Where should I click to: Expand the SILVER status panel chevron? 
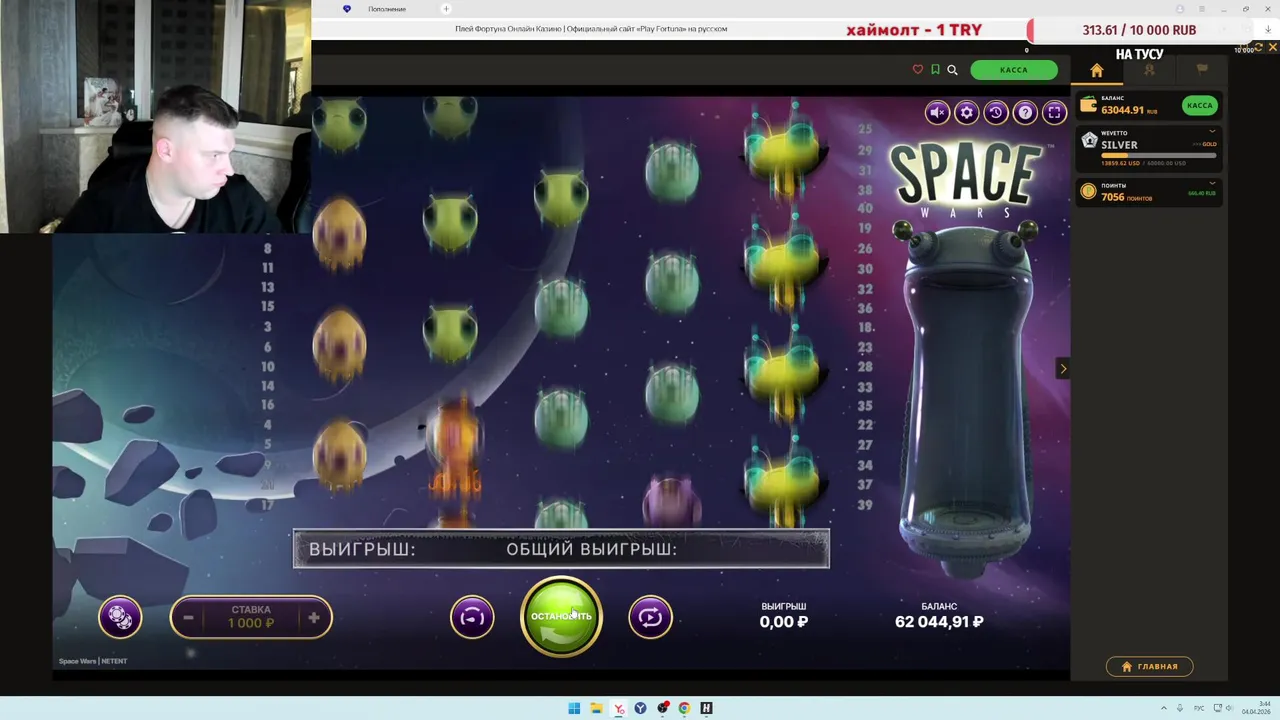(x=1213, y=132)
